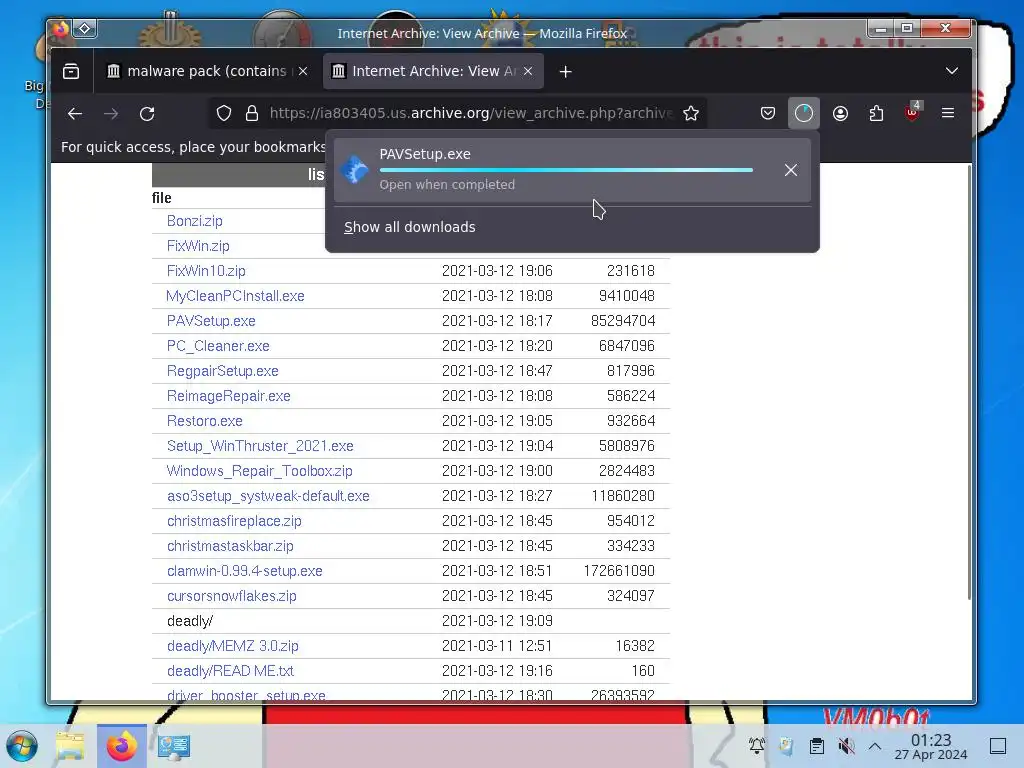Select size value 85294704
This screenshot has height=768, width=1024.
click(x=622, y=321)
